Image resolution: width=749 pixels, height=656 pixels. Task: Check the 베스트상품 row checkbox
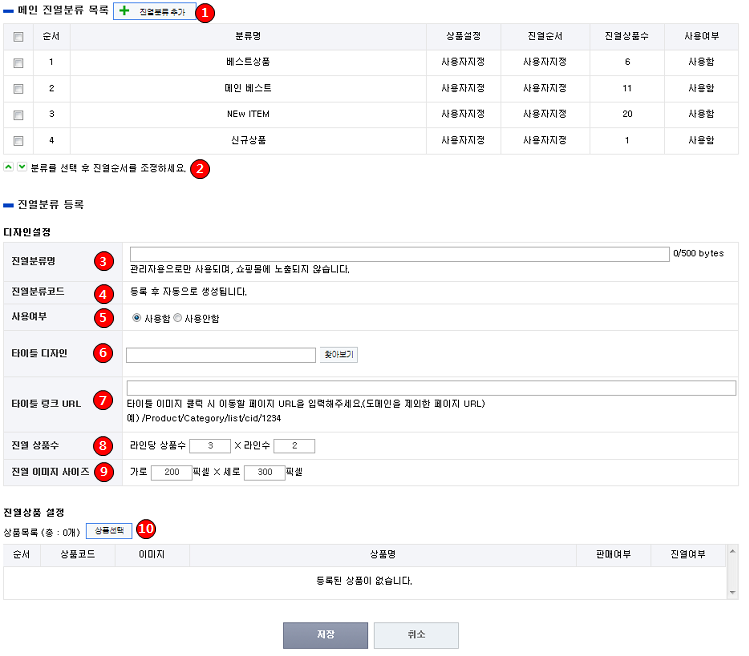(18, 62)
